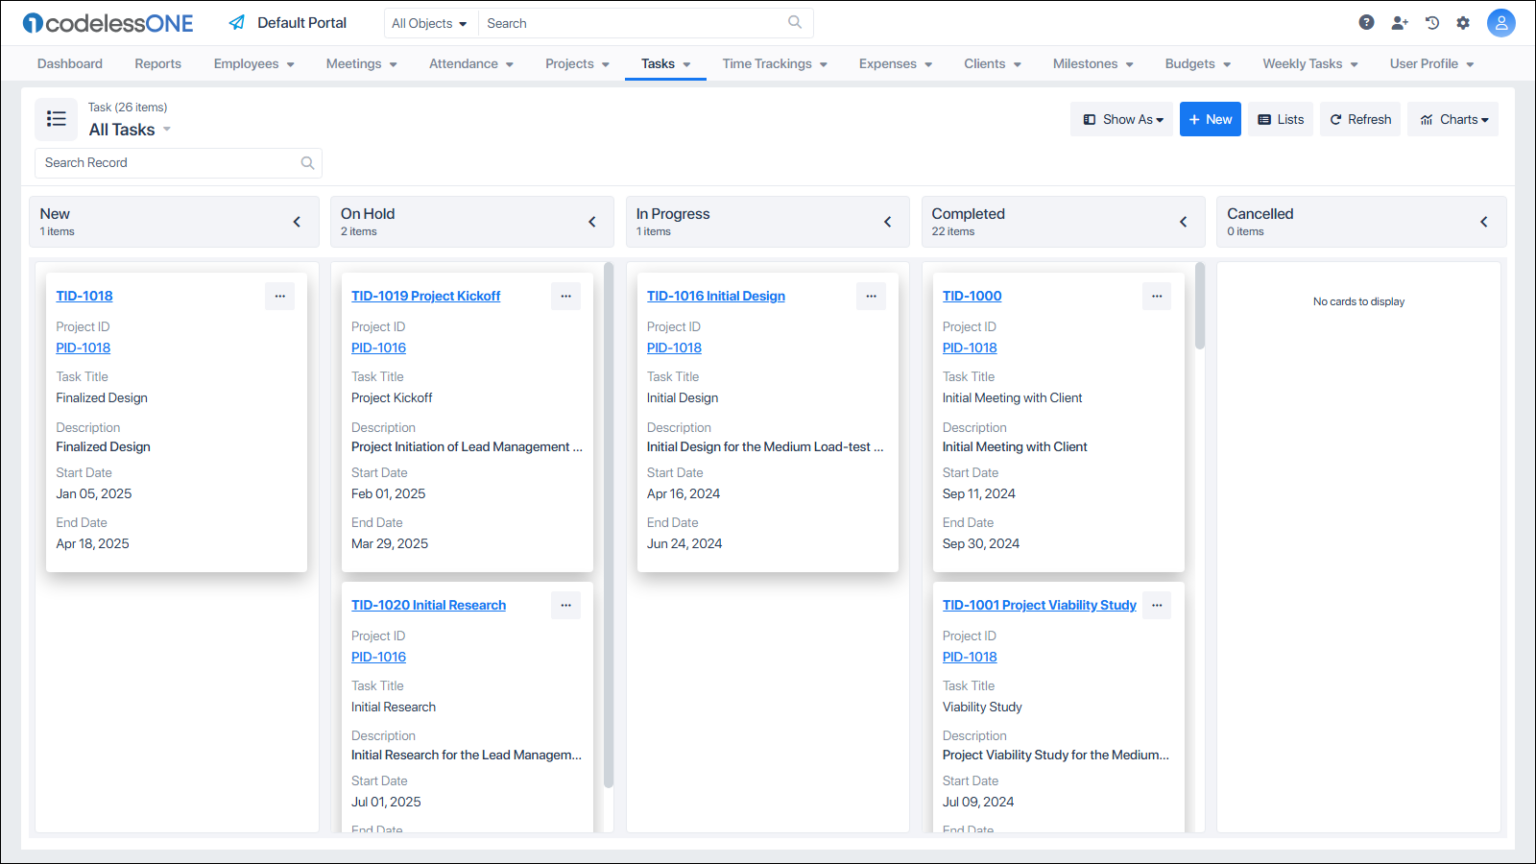Go to the Dashboard tab

tap(70, 63)
